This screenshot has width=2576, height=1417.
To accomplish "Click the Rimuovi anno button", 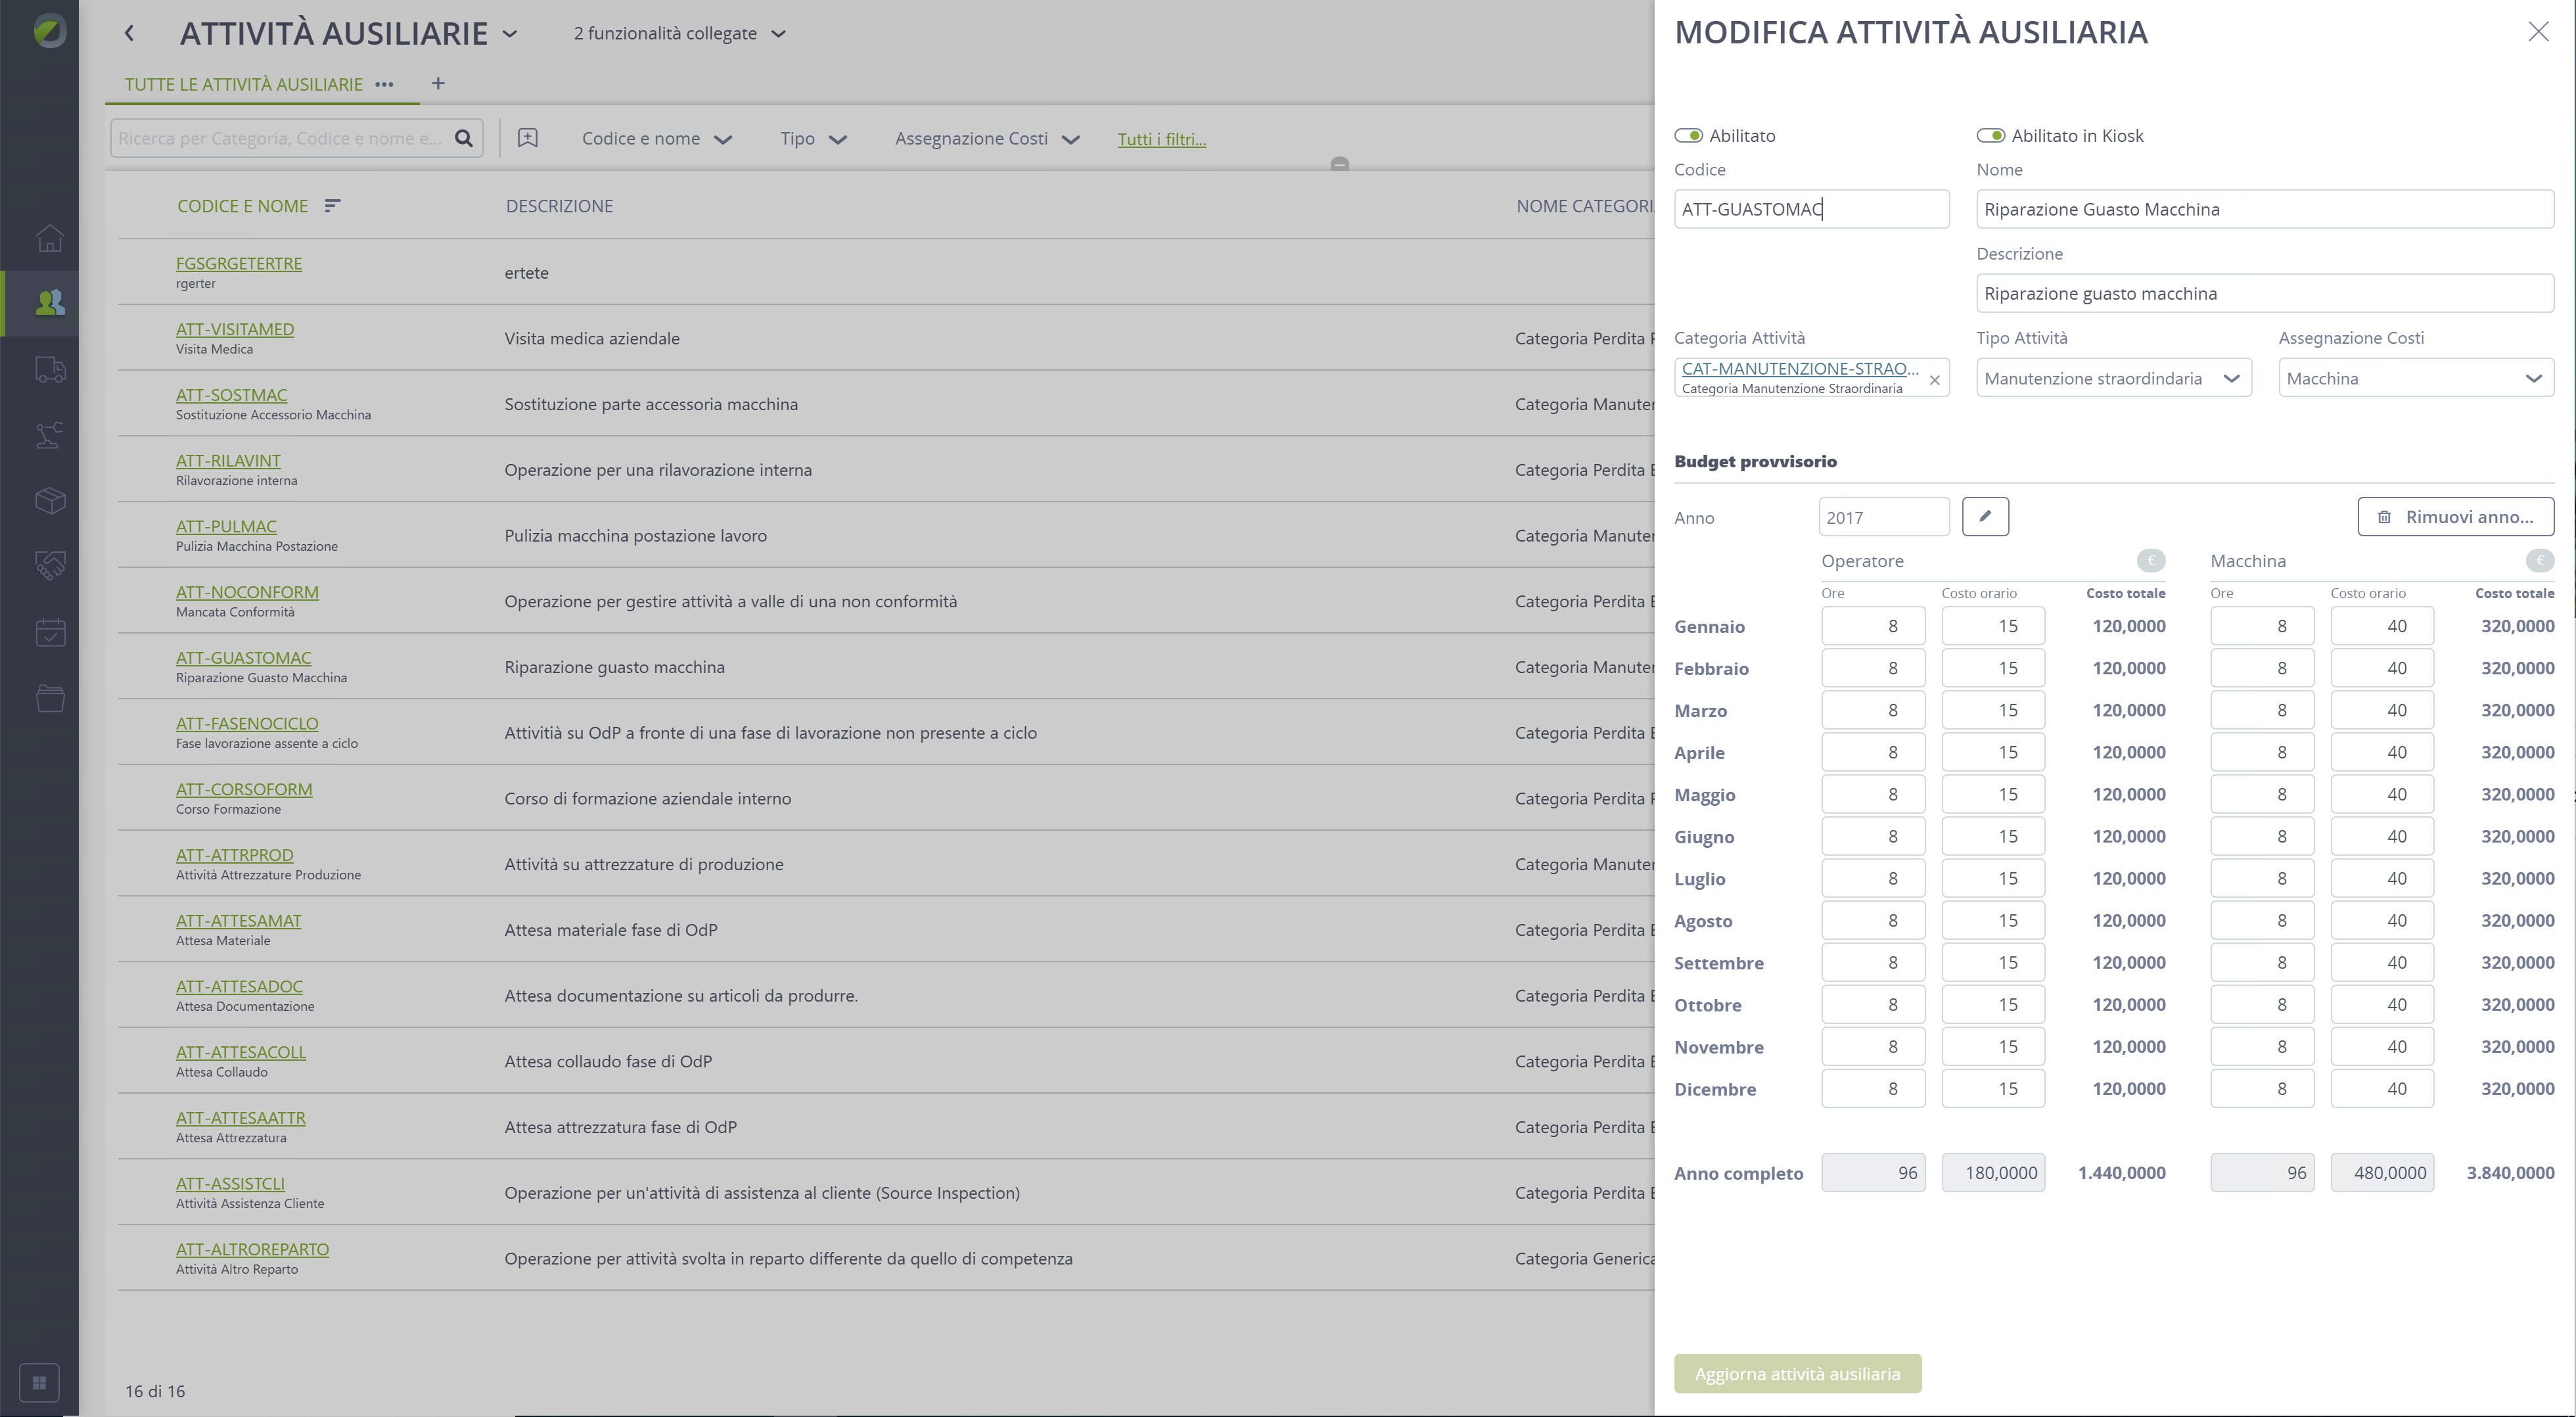I will pos(2455,517).
